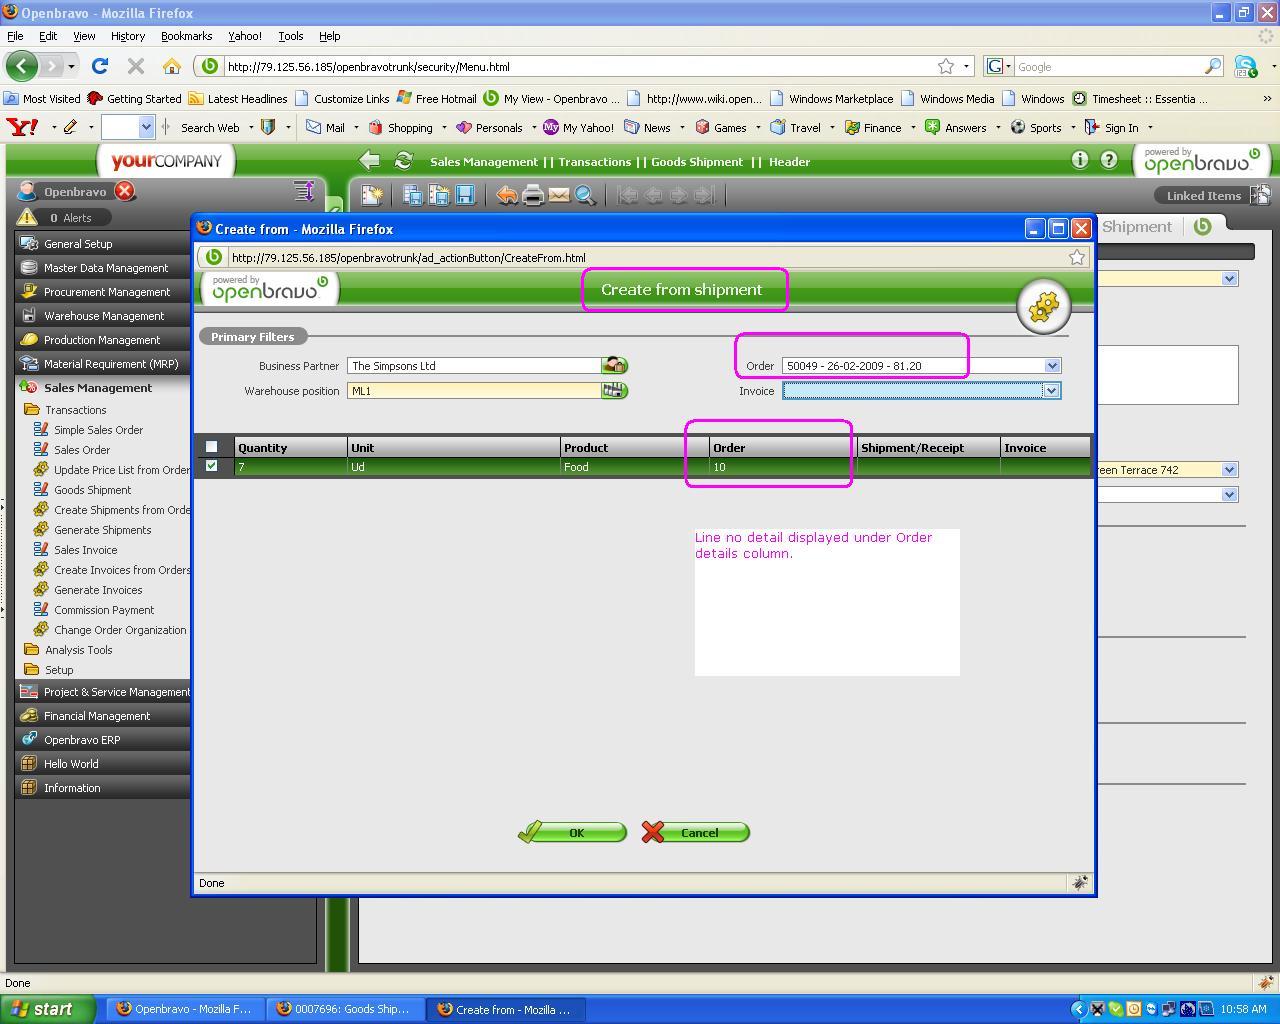Open the Financial Management menu section
This screenshot has height=1024, width=1280.
[x=102, y=716]
